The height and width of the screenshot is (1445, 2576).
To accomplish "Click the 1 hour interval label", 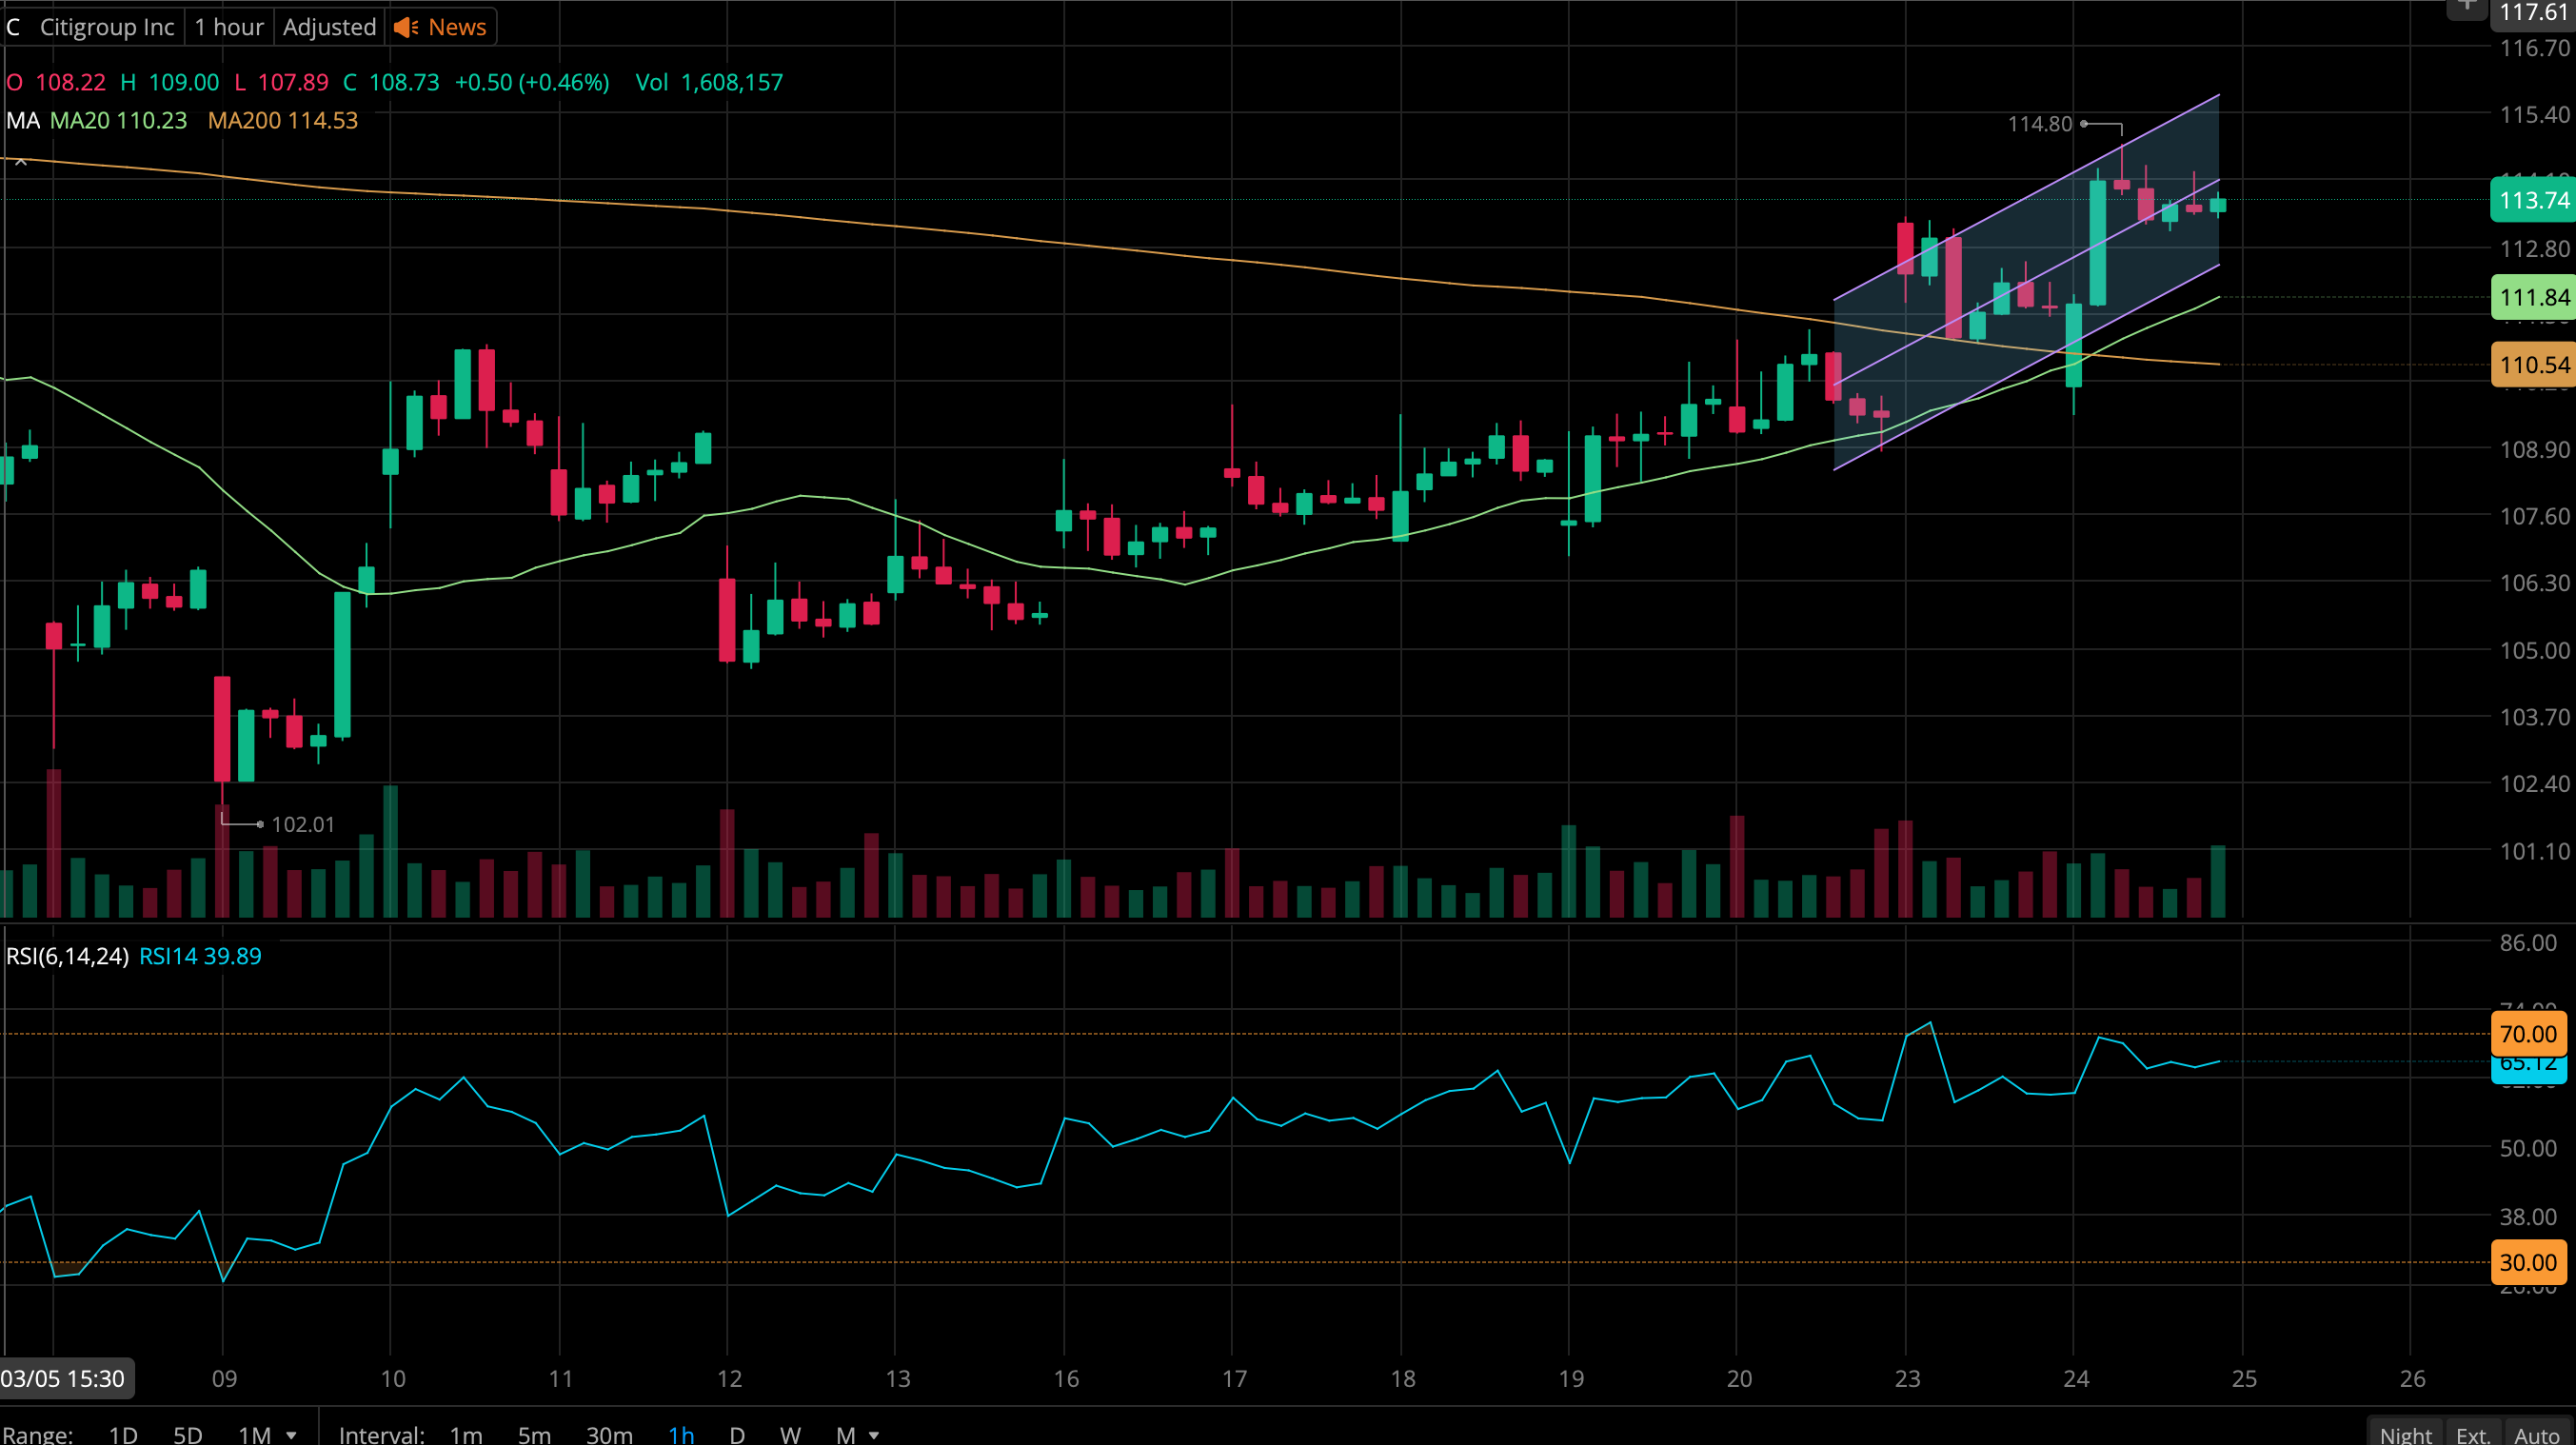I will 229,27.
